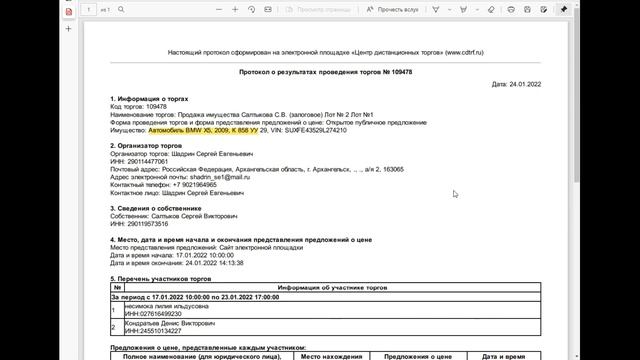Zoom in with the plus icon

click(235, 9)
